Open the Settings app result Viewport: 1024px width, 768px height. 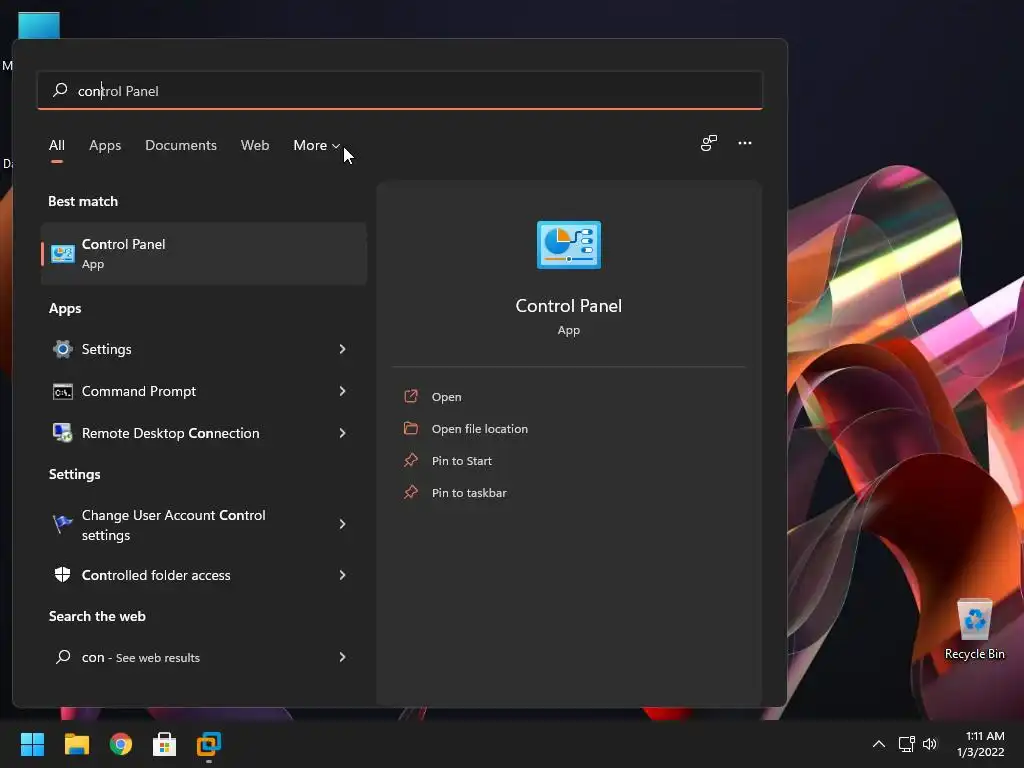tap(204, 349)
